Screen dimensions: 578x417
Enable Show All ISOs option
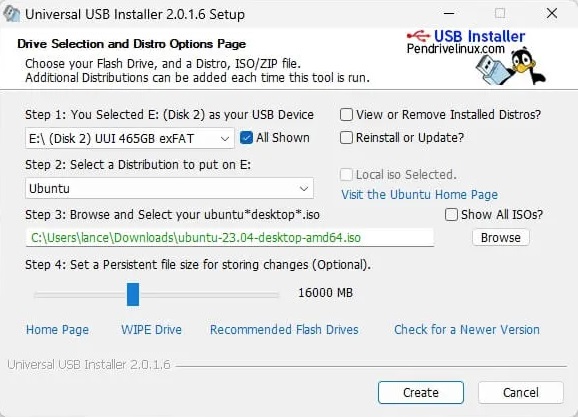[x=451, y=215]
